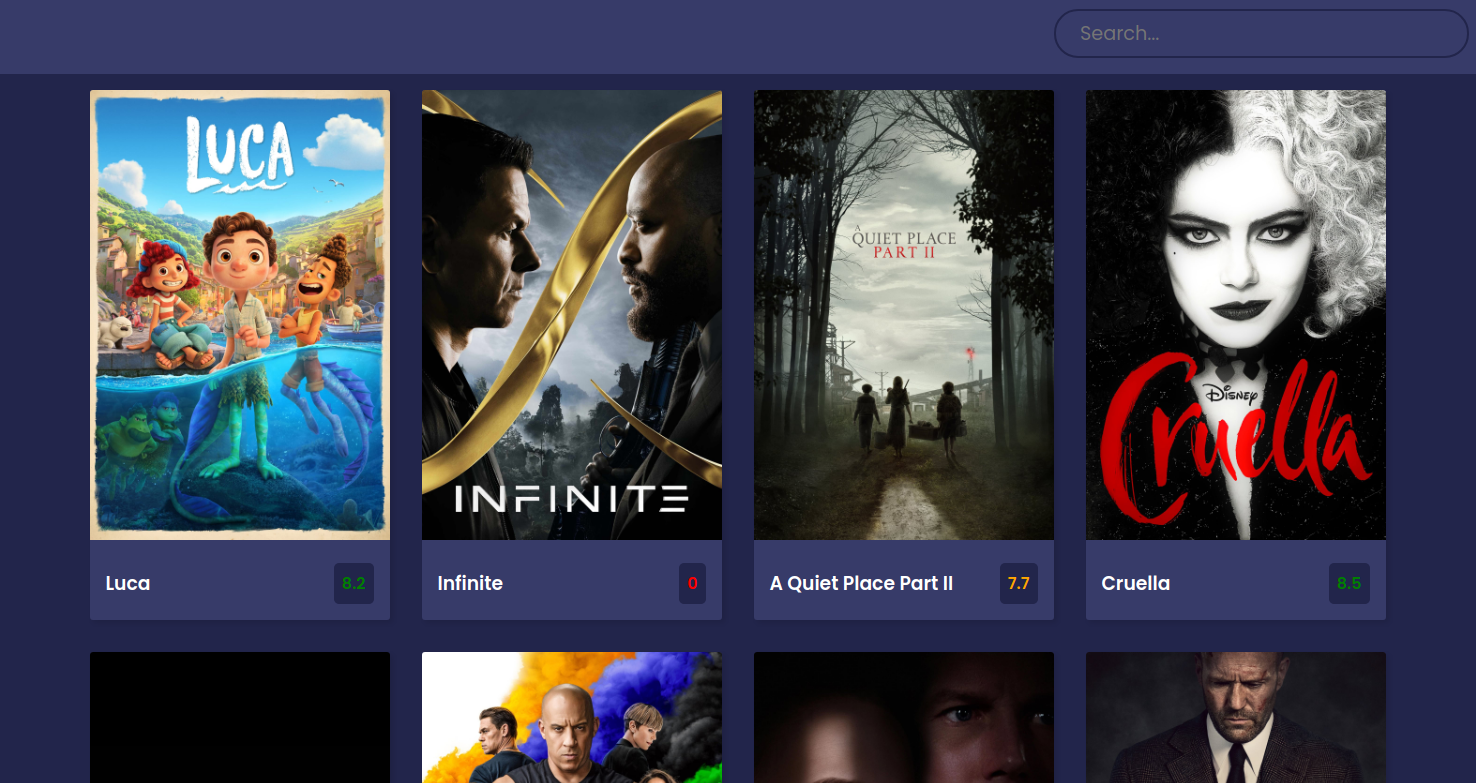1476x783 pixels.
Task: Click Infinite's red 0 rating badge
Action: tap(692, 583)
